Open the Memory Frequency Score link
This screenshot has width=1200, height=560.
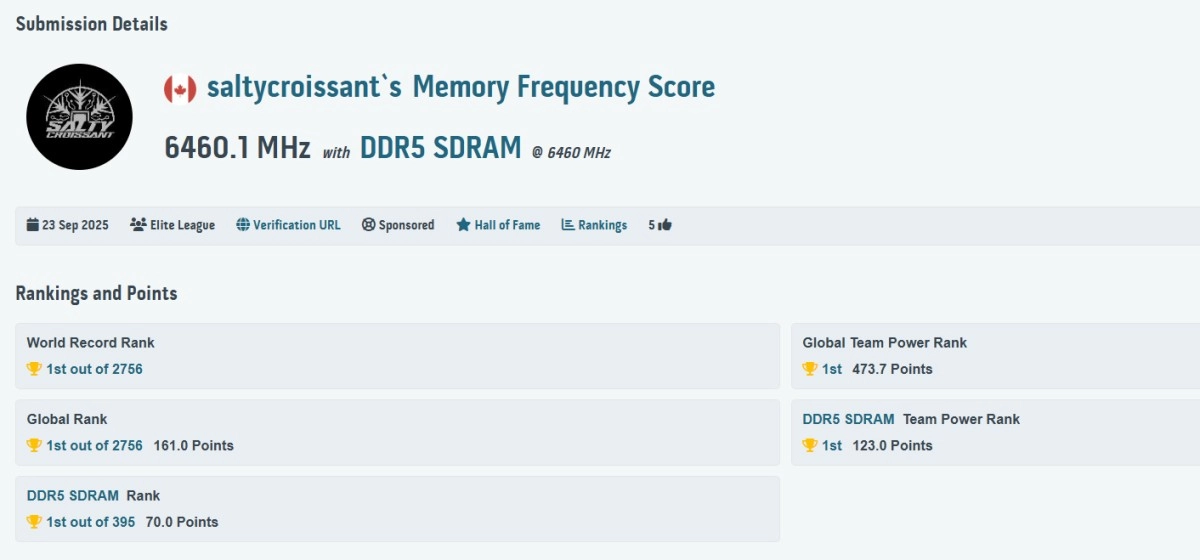(x=564, y=87)
